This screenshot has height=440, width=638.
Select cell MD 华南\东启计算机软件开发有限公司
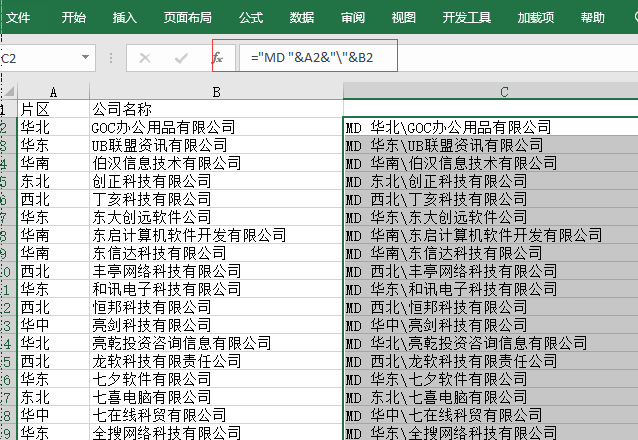pyautogui.click(x=491, y=235)
